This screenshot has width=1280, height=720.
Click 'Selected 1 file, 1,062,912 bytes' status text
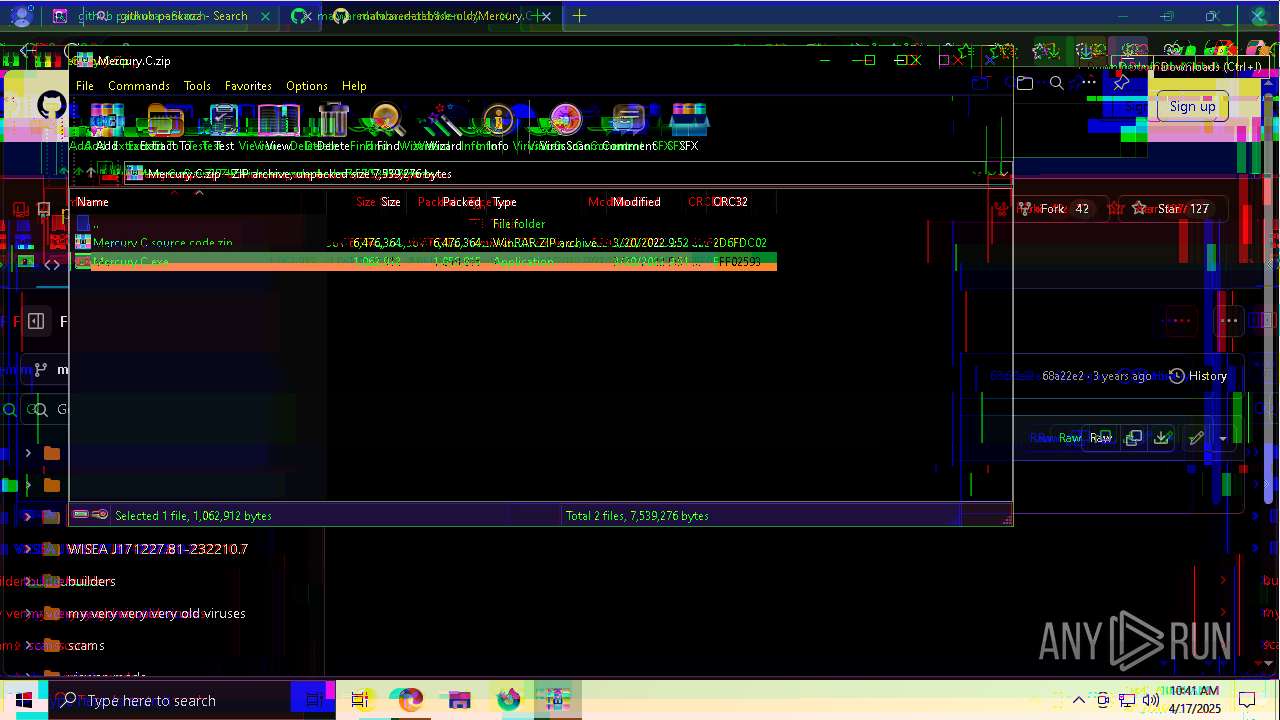(193, 516)
